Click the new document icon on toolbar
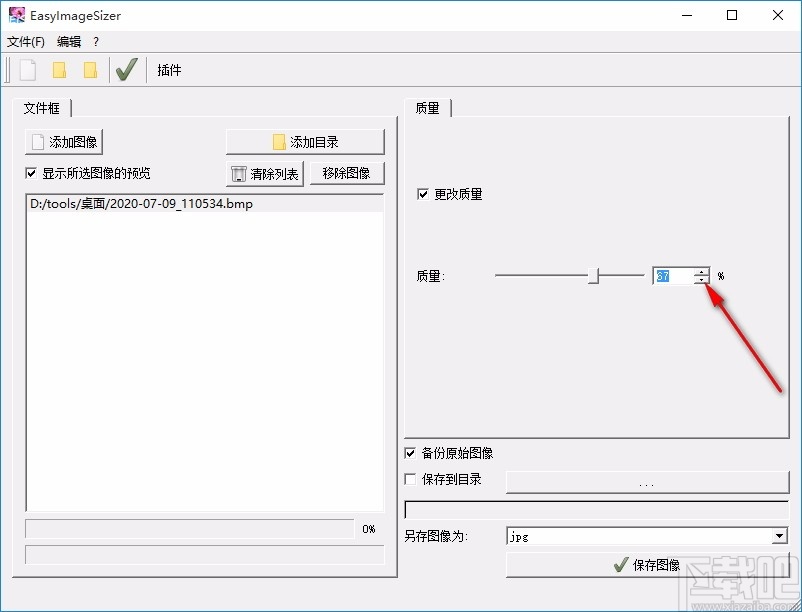 (x=26, y=69)
